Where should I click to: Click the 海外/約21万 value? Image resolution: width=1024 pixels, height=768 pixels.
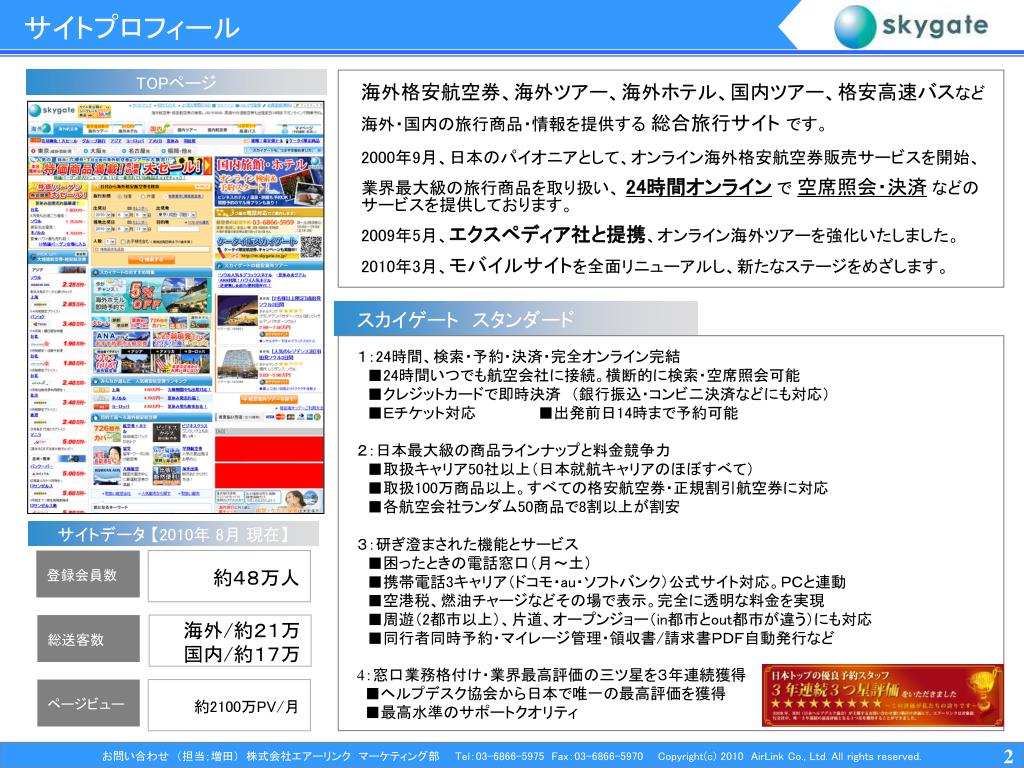(x=242, y=630)
